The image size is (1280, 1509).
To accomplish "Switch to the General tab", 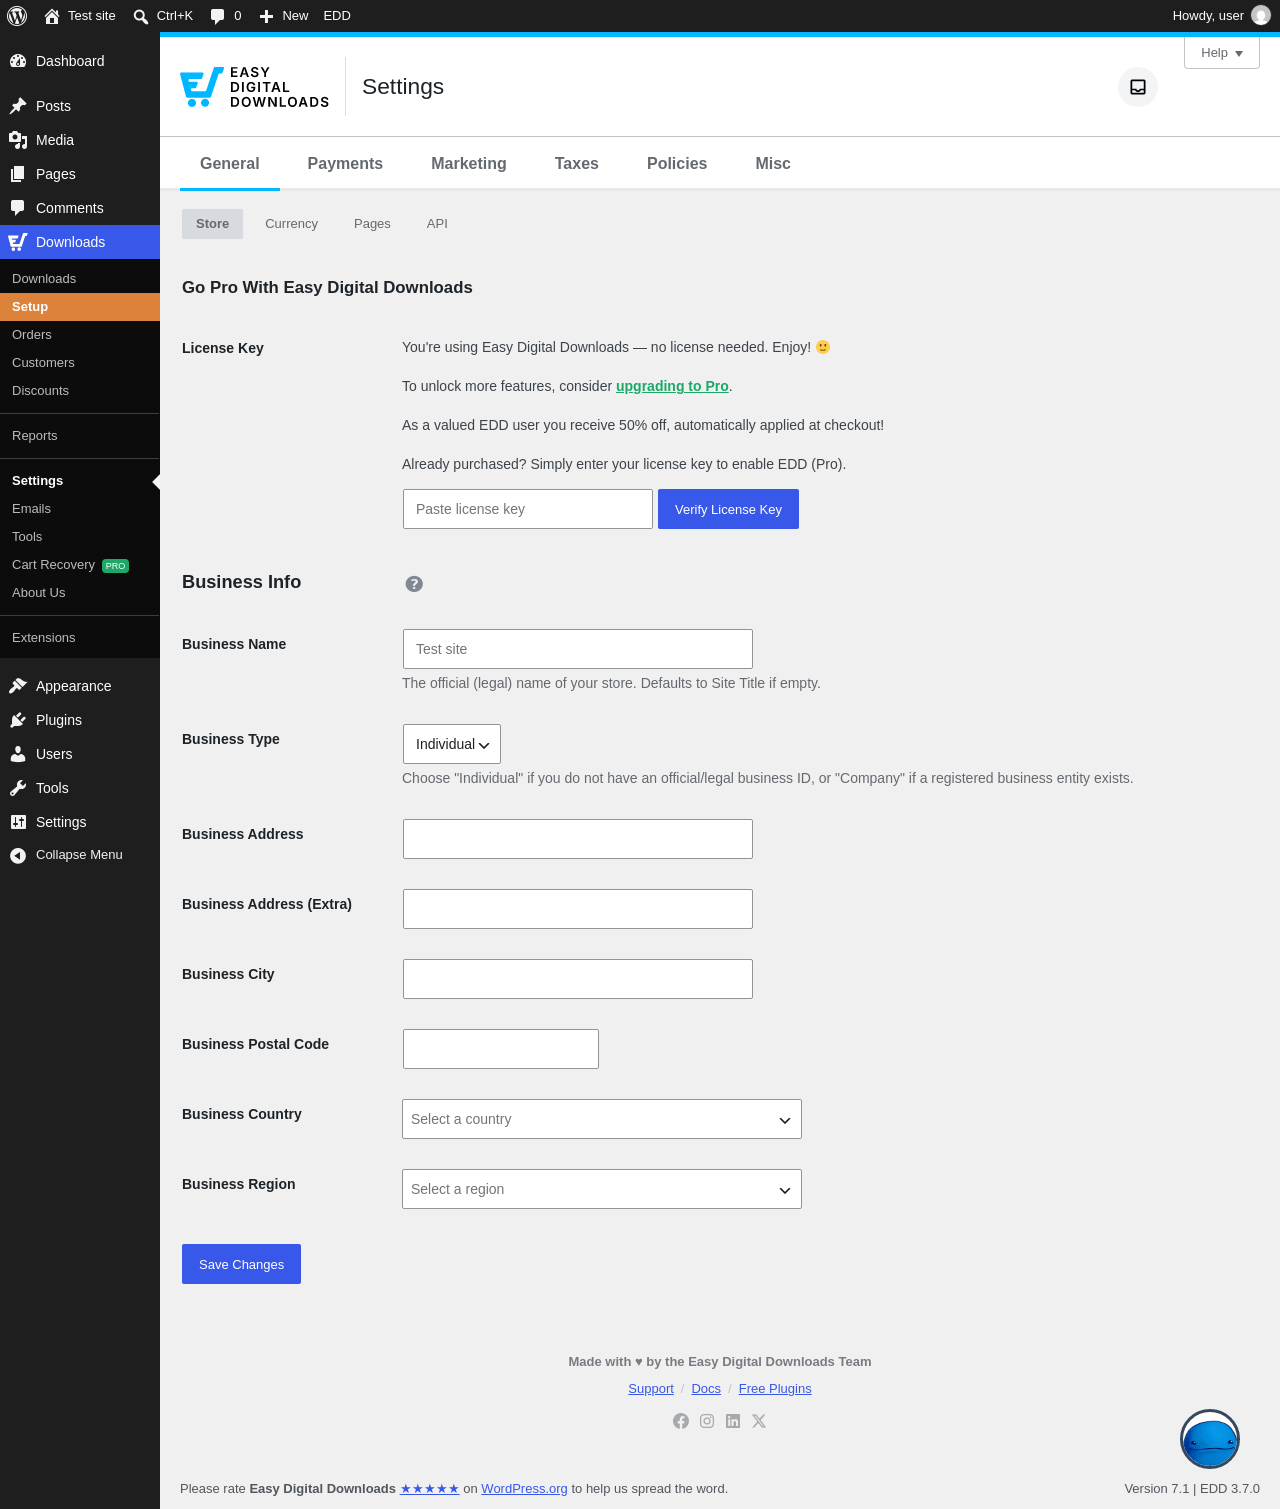I will coord(230,163).
